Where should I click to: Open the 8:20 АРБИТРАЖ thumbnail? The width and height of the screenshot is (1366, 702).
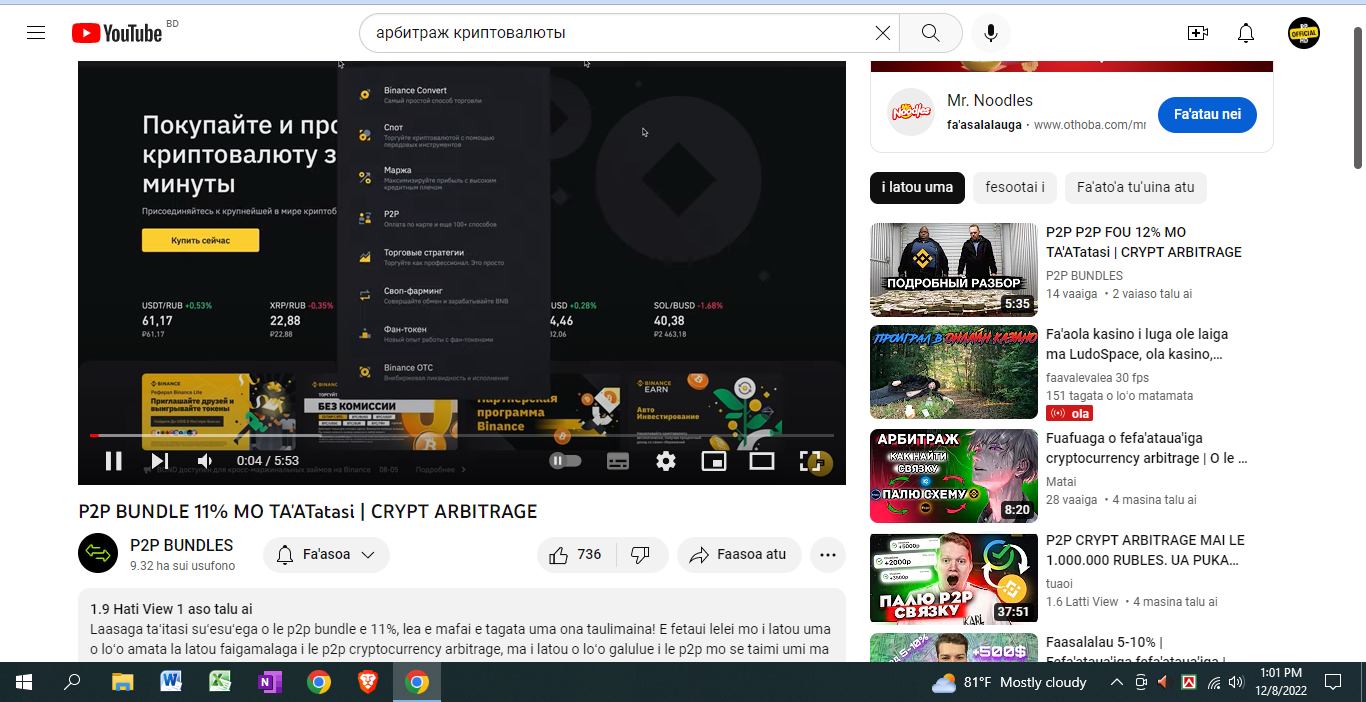pyautogui.click(x=954, y=476)
